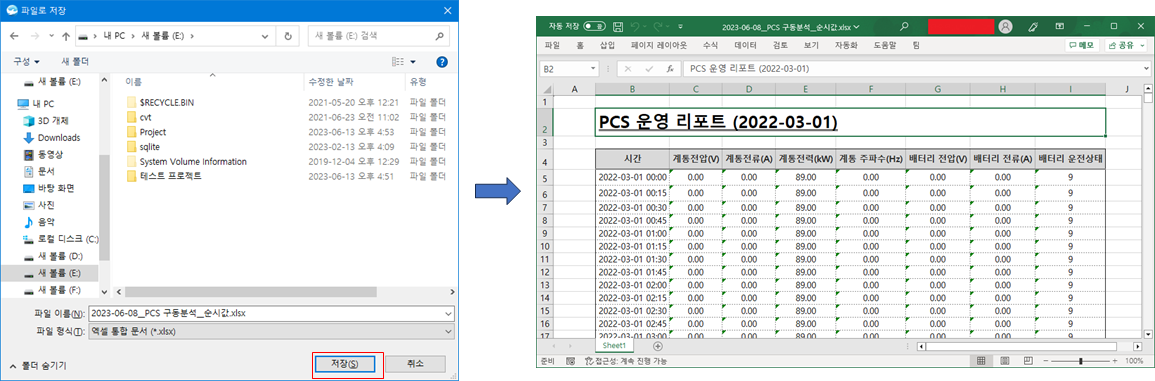Viewport: 1155px width, 381px height.
Task: Switch to Normal view icon in status bar
Action: pos(980,361)
